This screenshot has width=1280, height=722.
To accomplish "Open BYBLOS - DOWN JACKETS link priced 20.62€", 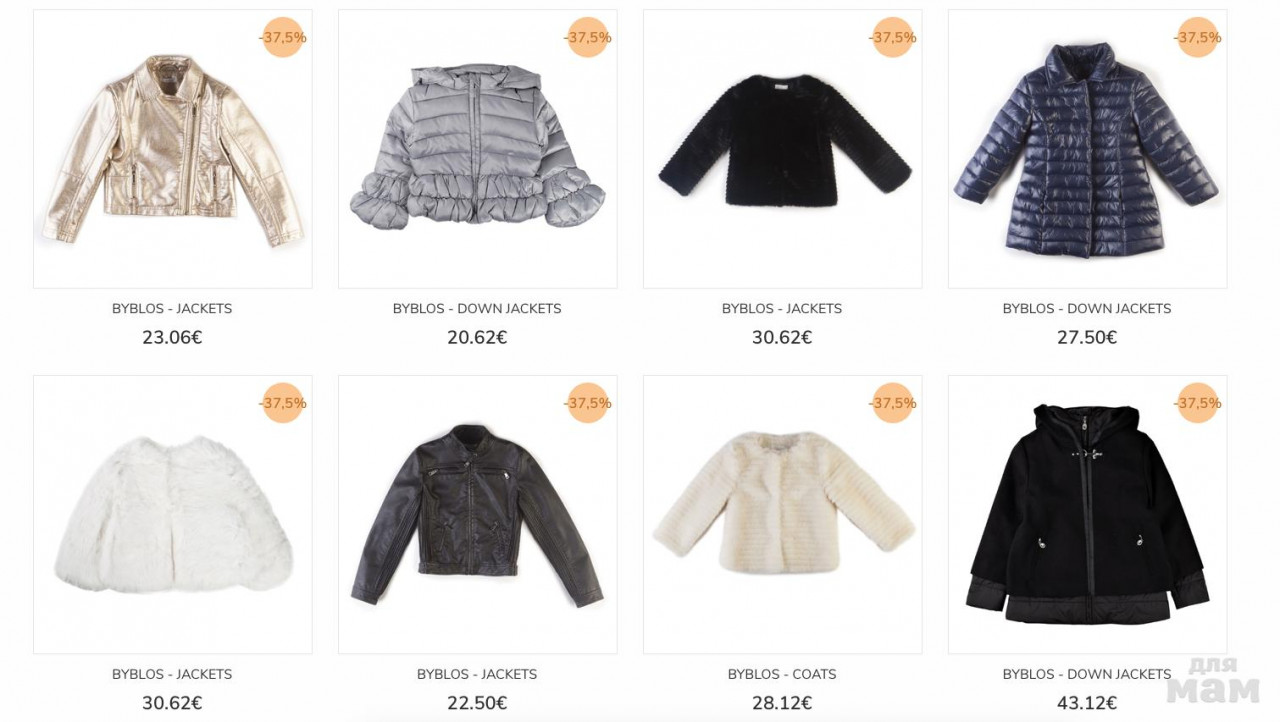I will [477, 308].
